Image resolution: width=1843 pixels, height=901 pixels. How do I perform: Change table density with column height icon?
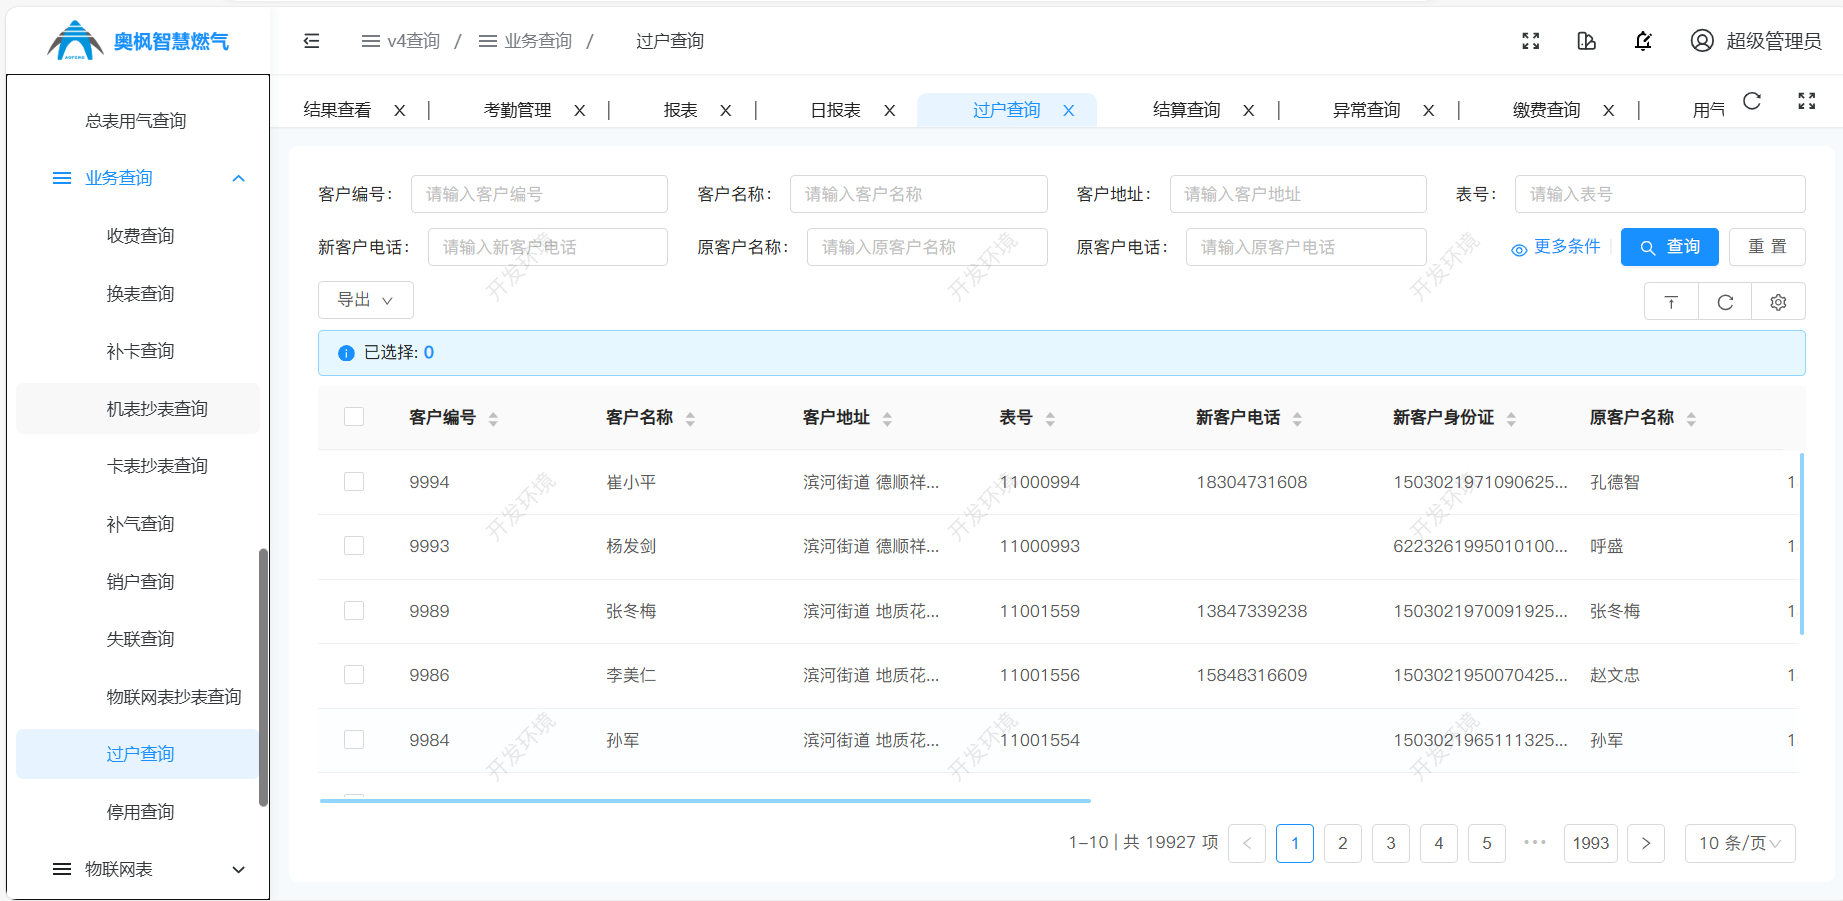point(1671,302)
